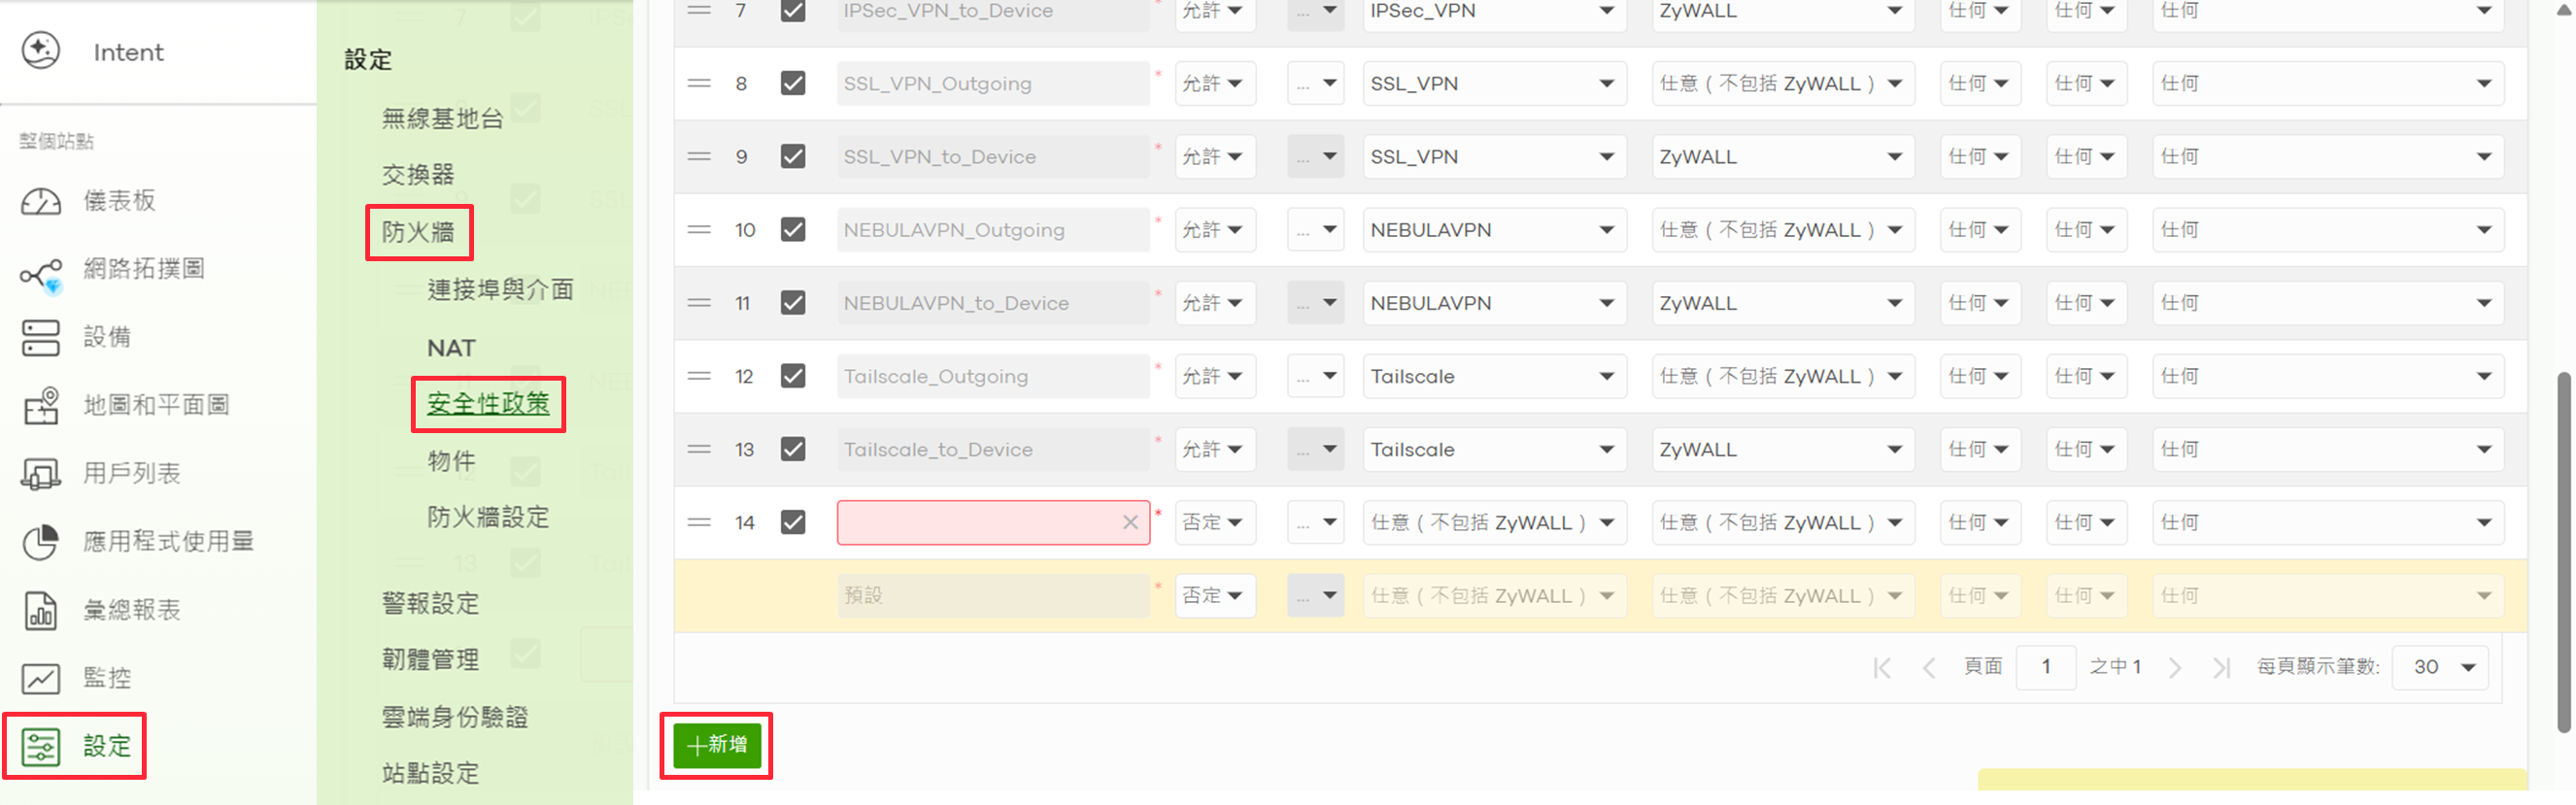
Task: Open NEBULAVPN source dropdown of rule 11
Action: click(1494, 302)
